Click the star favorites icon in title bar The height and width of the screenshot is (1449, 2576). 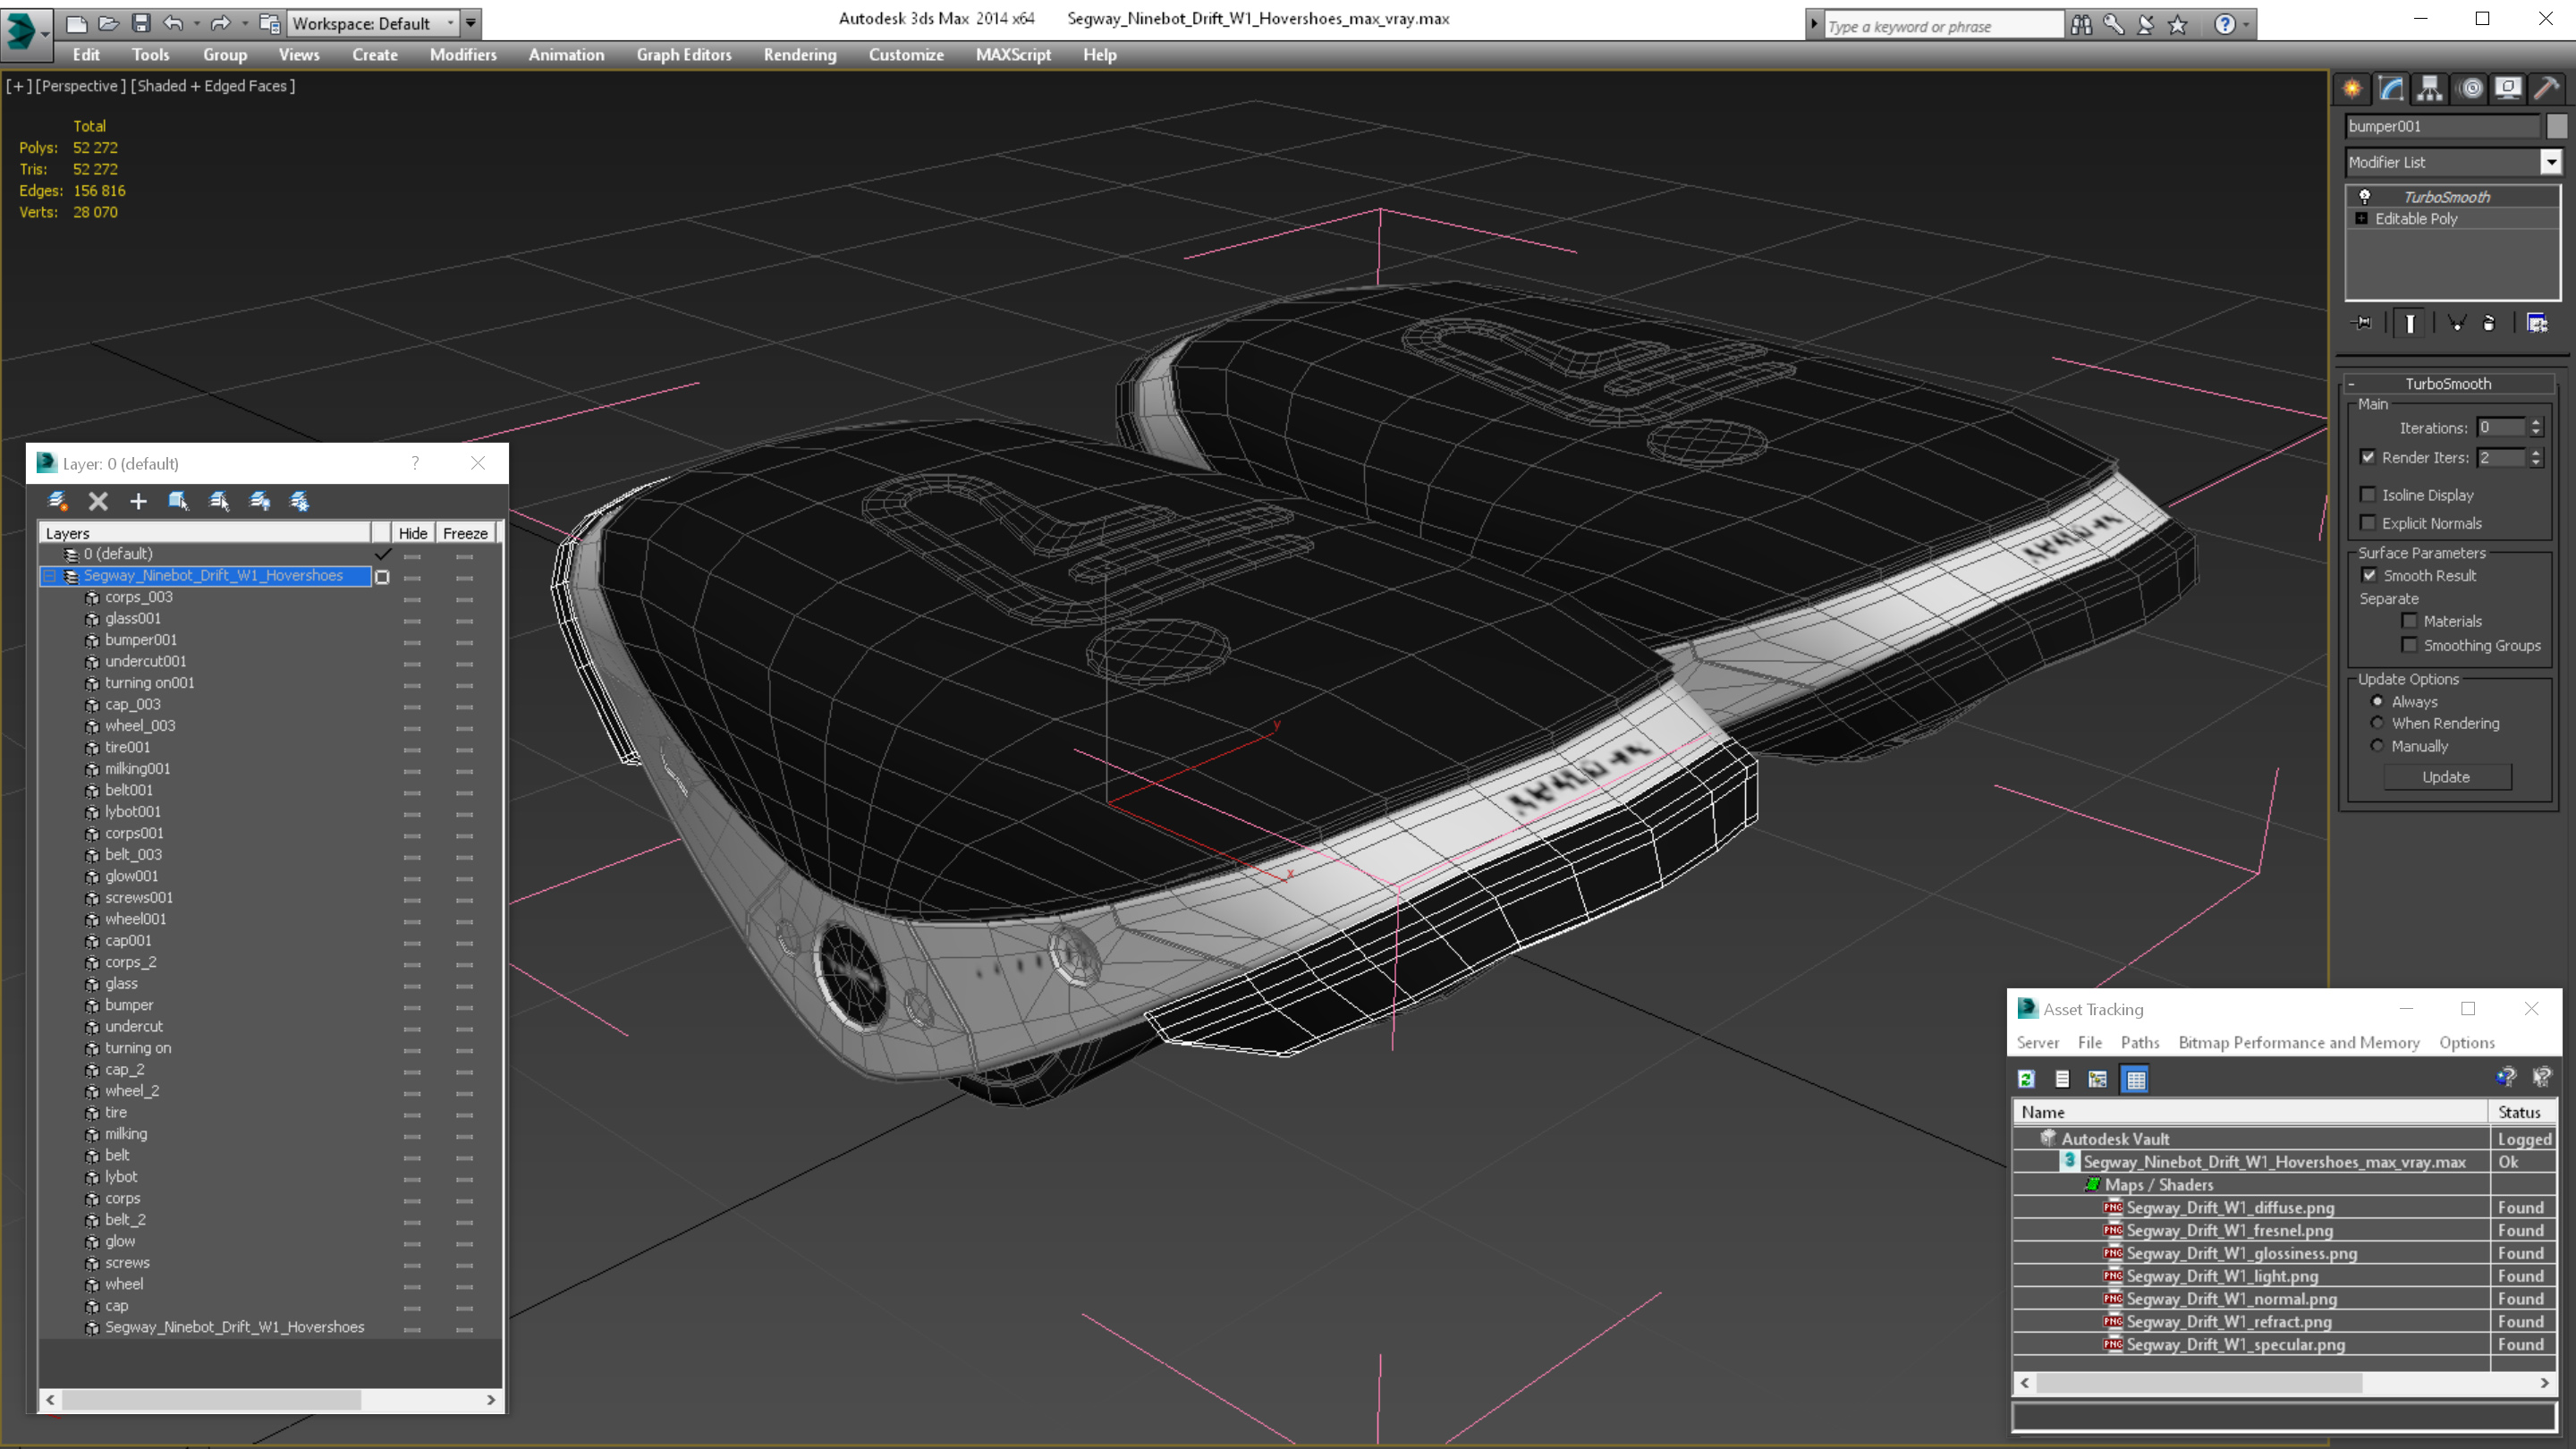[x=2178, y=24]
